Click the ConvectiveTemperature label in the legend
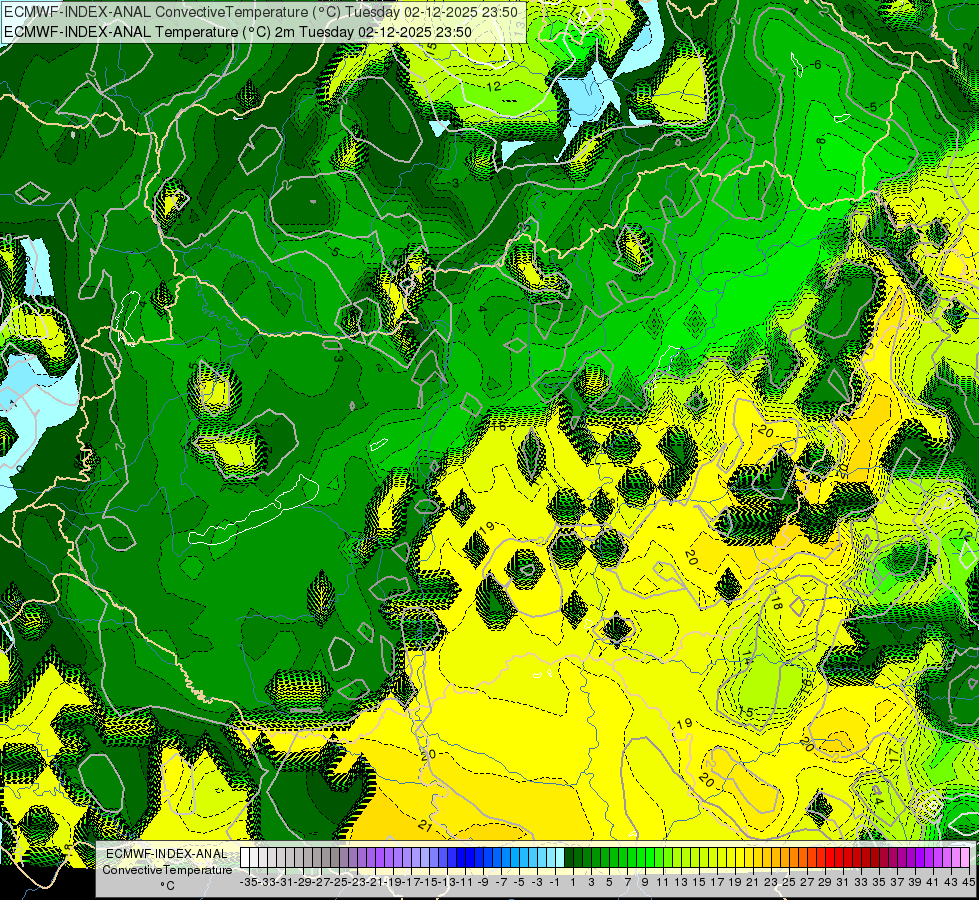This screenshot has height=900, width=979. tap(167, 869)
